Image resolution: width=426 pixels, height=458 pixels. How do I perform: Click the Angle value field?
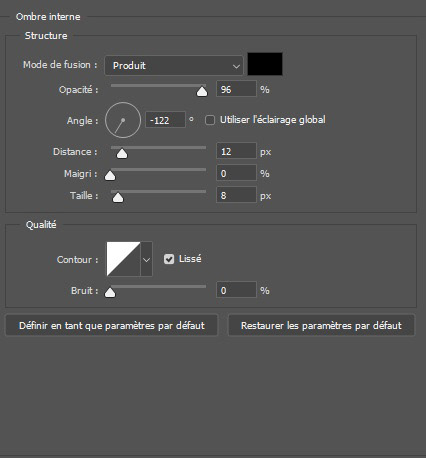coord(165,120)
